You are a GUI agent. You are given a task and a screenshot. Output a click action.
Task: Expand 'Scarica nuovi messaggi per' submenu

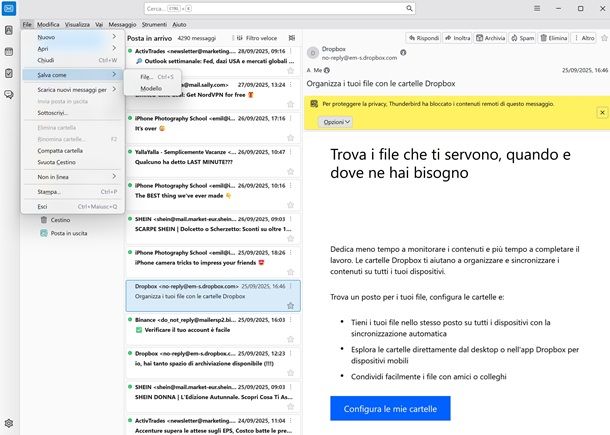72,89
